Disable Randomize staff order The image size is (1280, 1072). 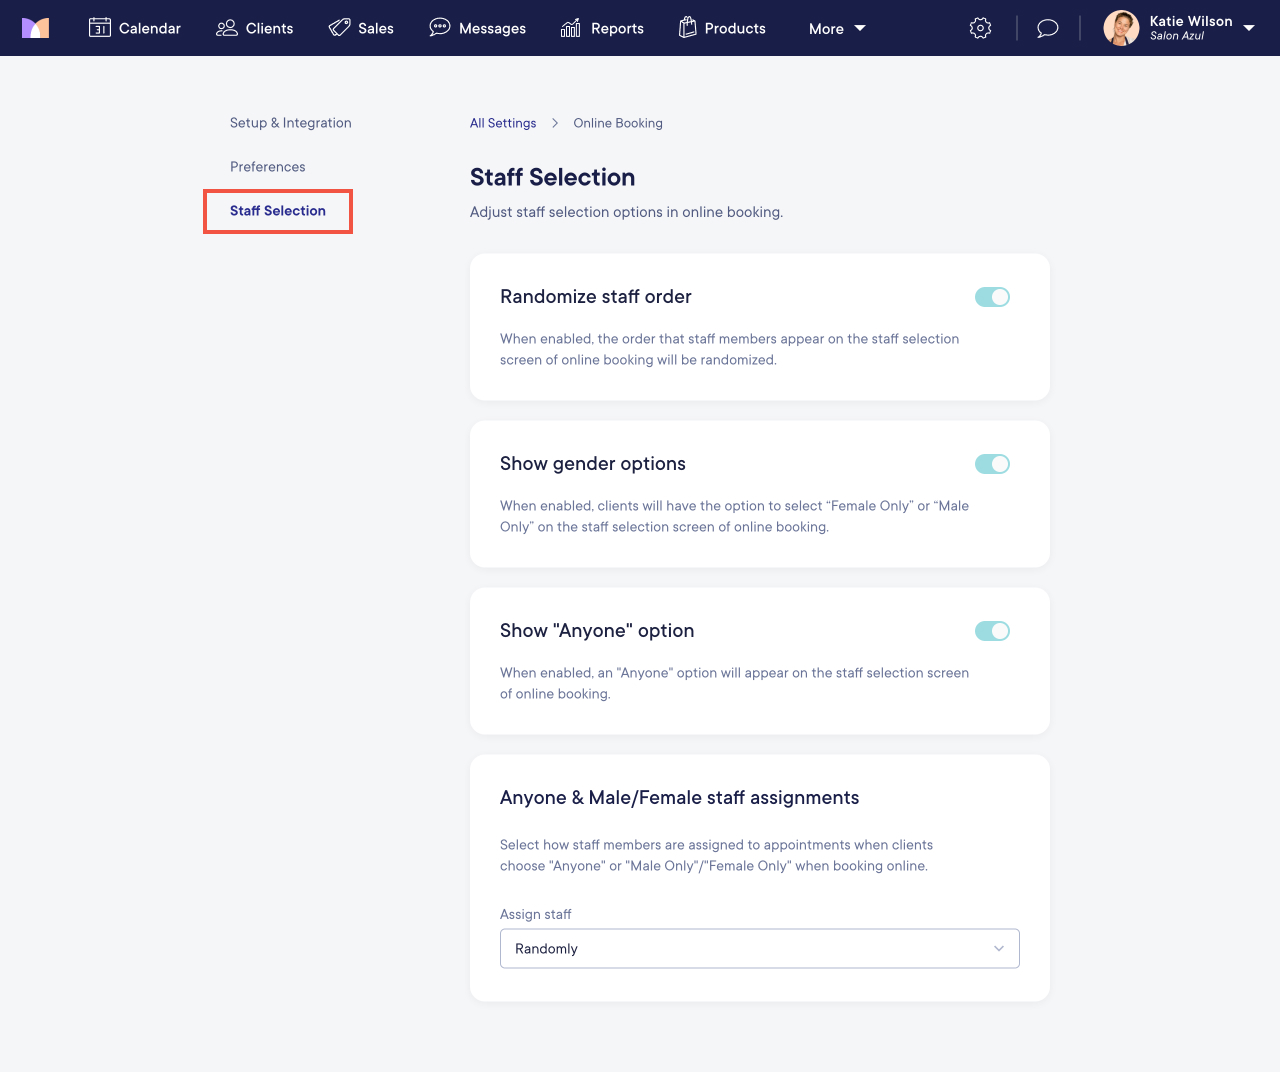click(x=992, y=297)
